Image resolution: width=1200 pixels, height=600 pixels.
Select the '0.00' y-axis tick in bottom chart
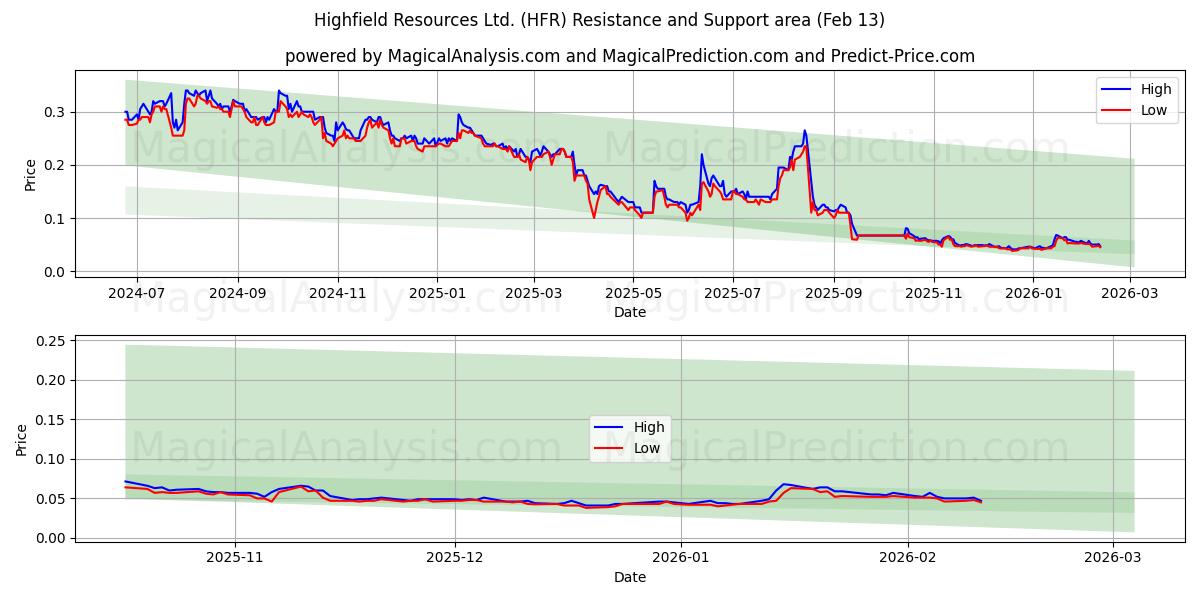(50, 538)
